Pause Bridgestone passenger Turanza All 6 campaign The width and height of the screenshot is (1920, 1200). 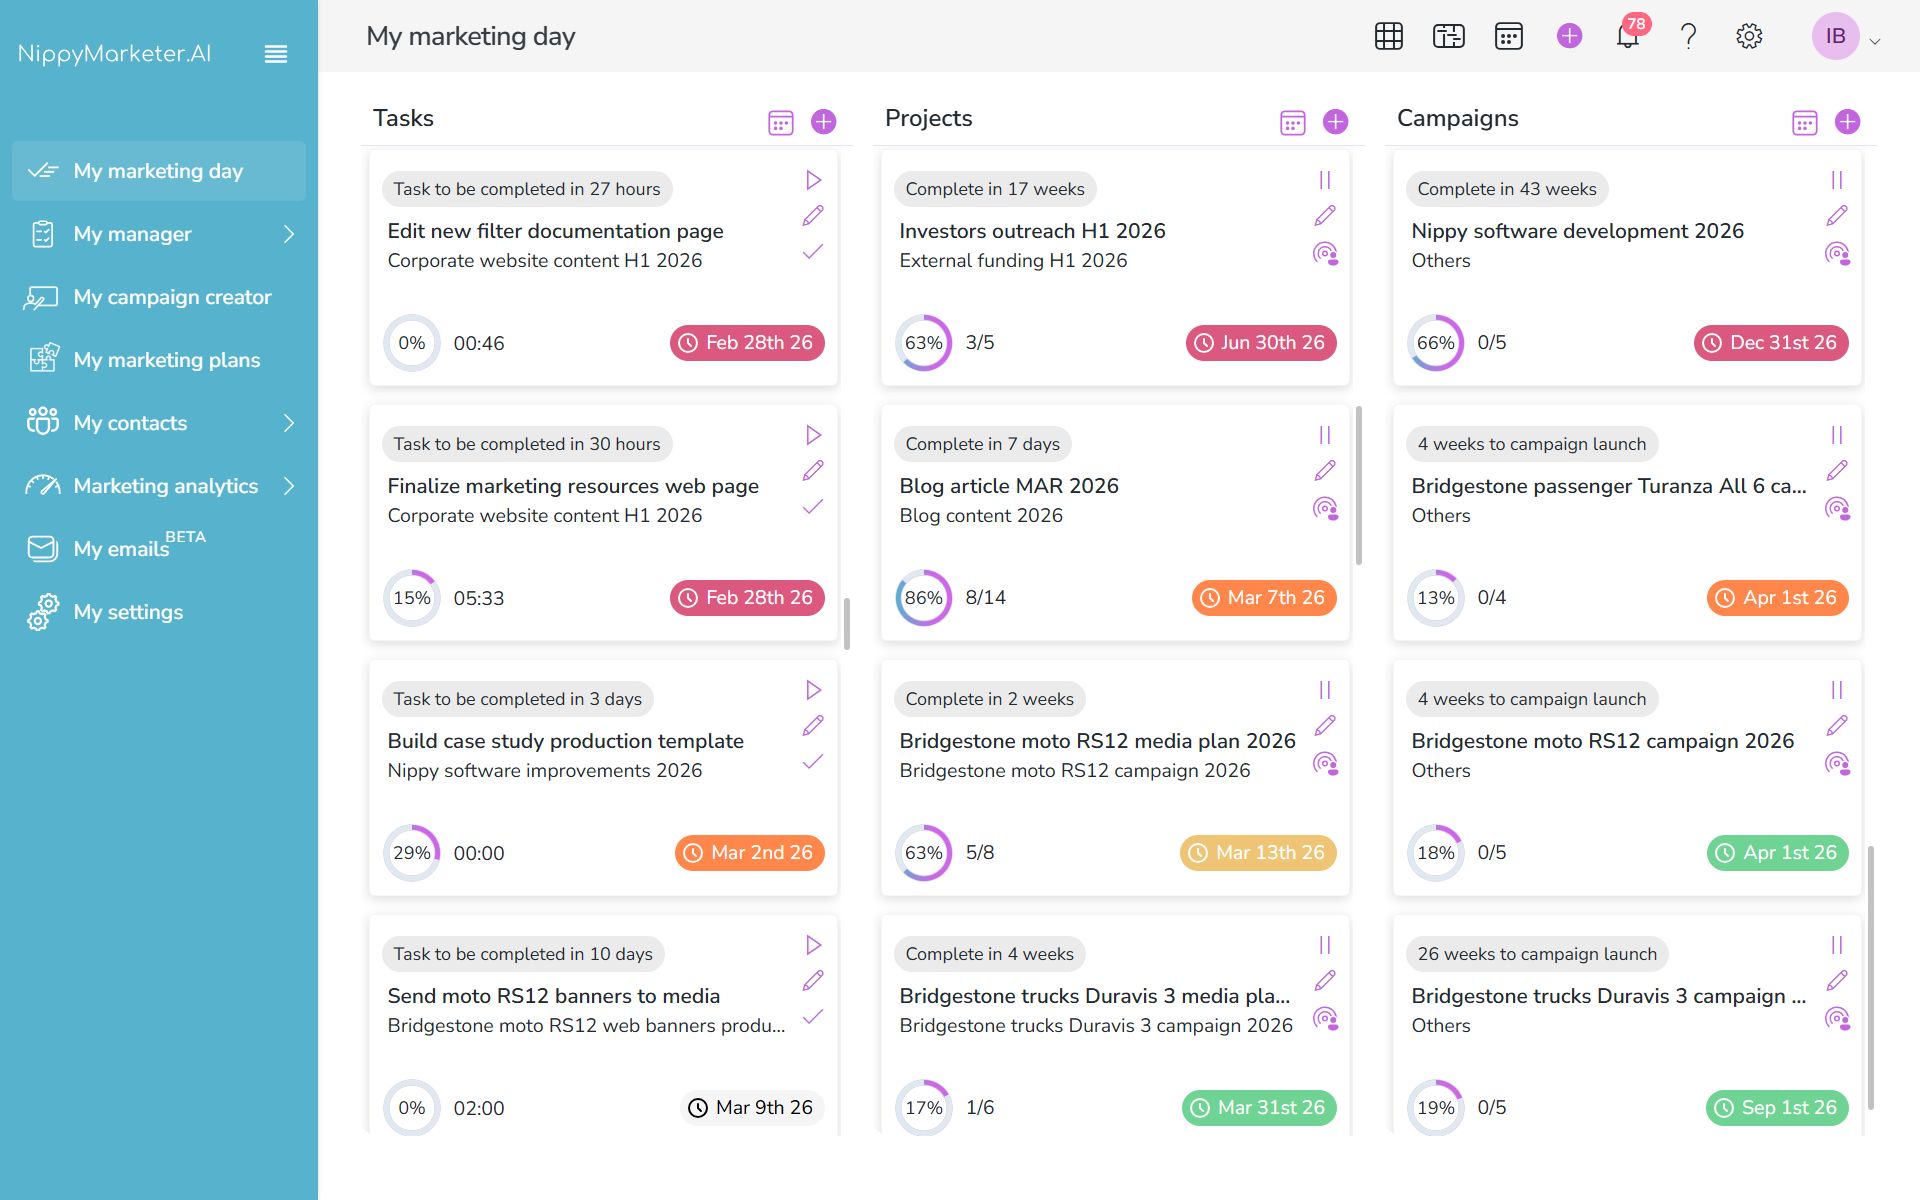coord(1837,435)
